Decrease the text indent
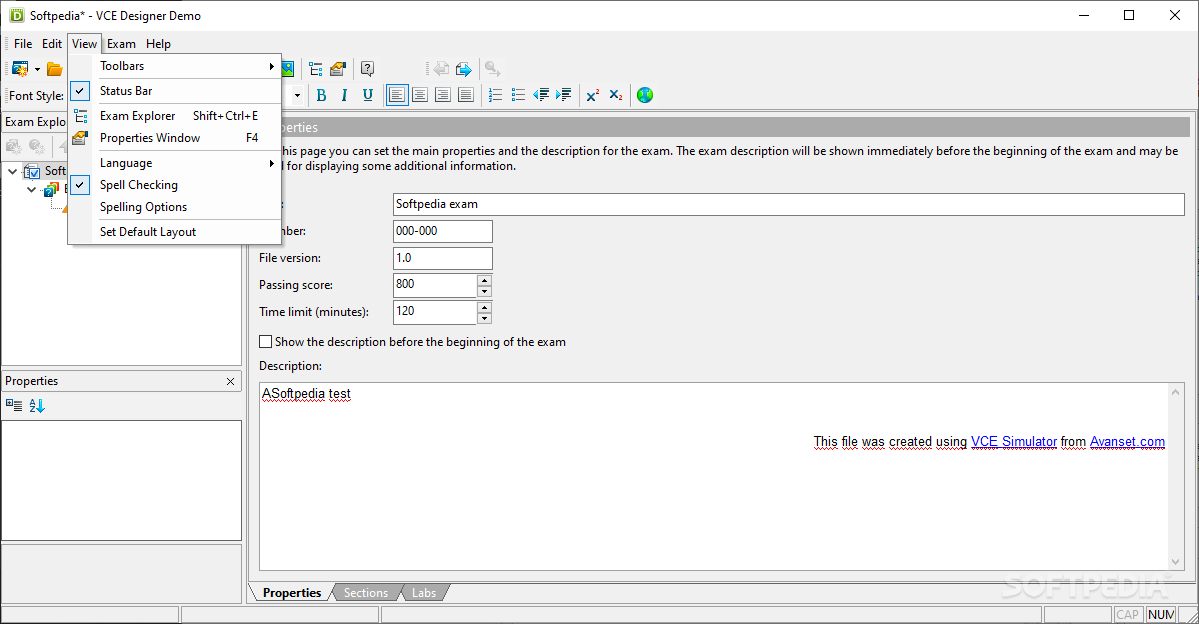 pos(541,95)
